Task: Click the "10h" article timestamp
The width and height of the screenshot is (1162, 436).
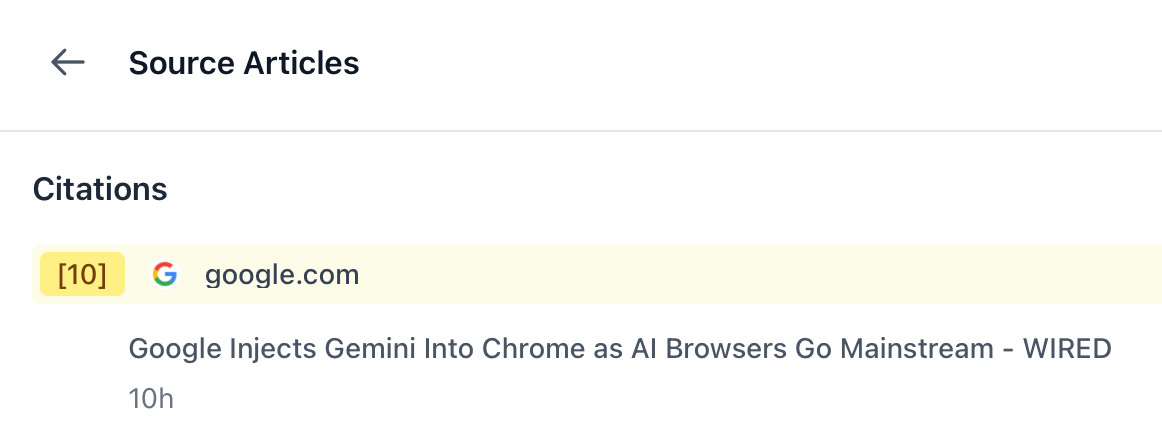Action: click(x=151, y=399)
